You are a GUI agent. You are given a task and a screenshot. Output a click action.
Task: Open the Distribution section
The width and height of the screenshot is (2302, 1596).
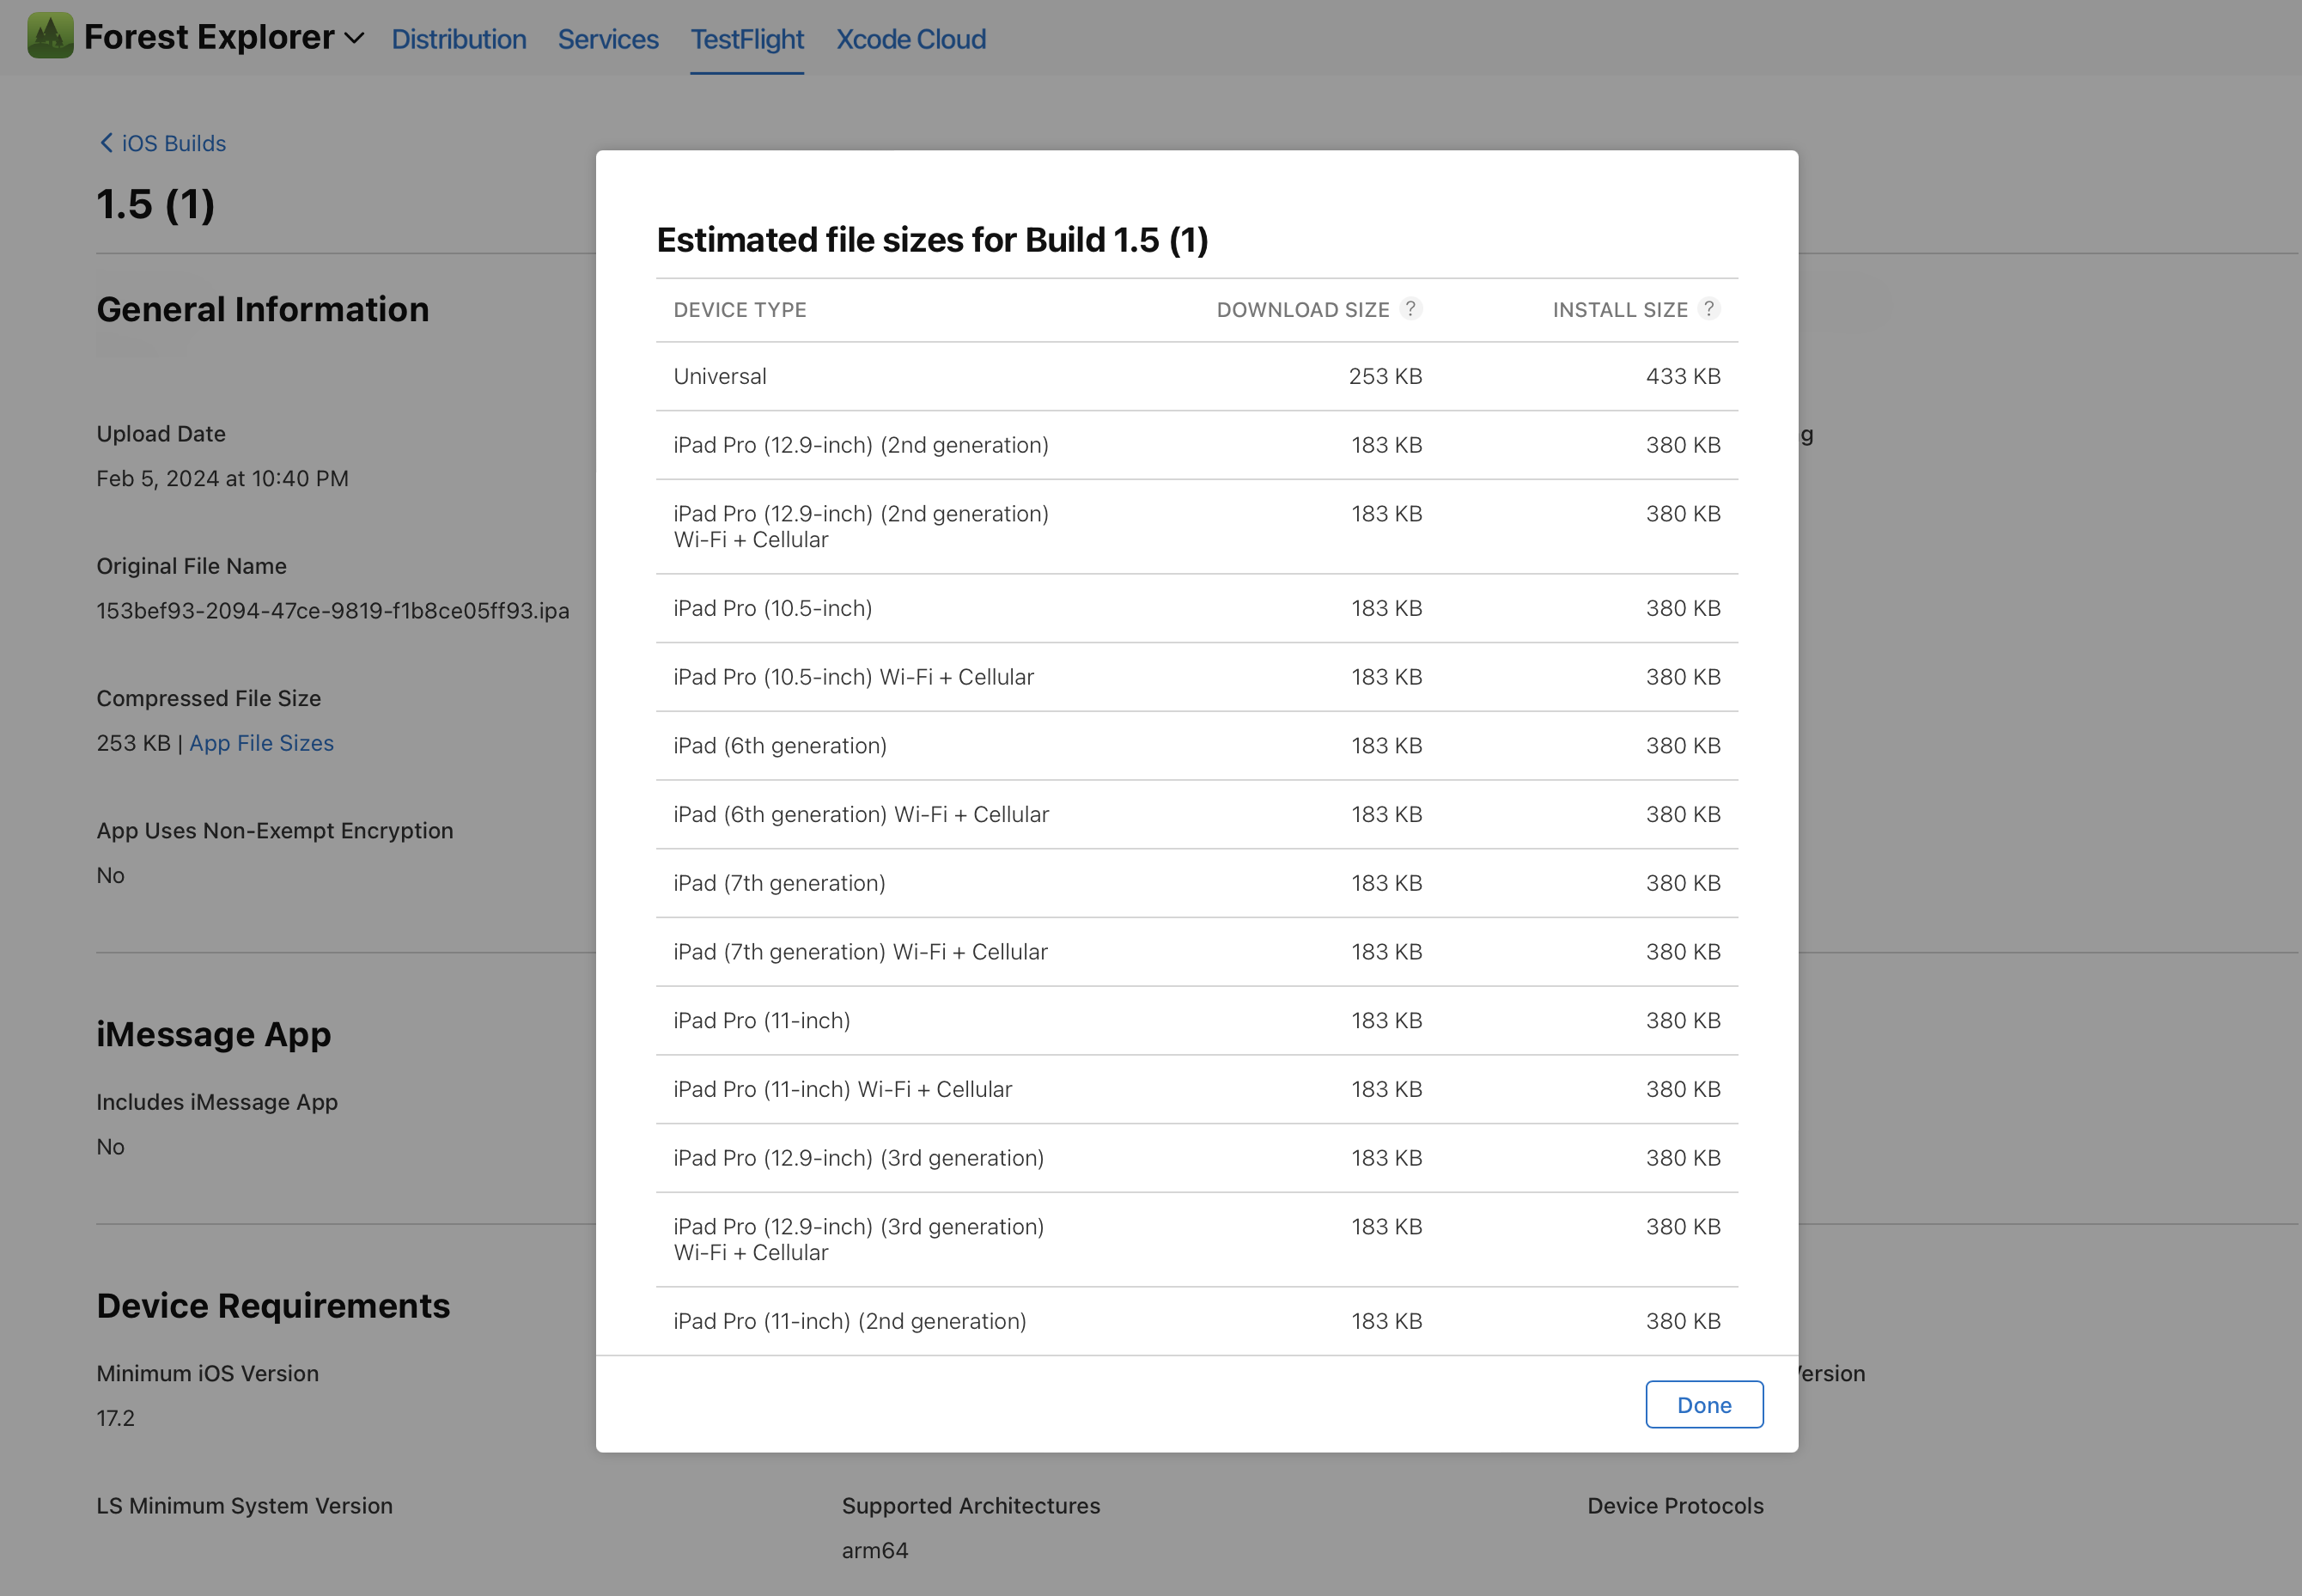tap(459, 39)
